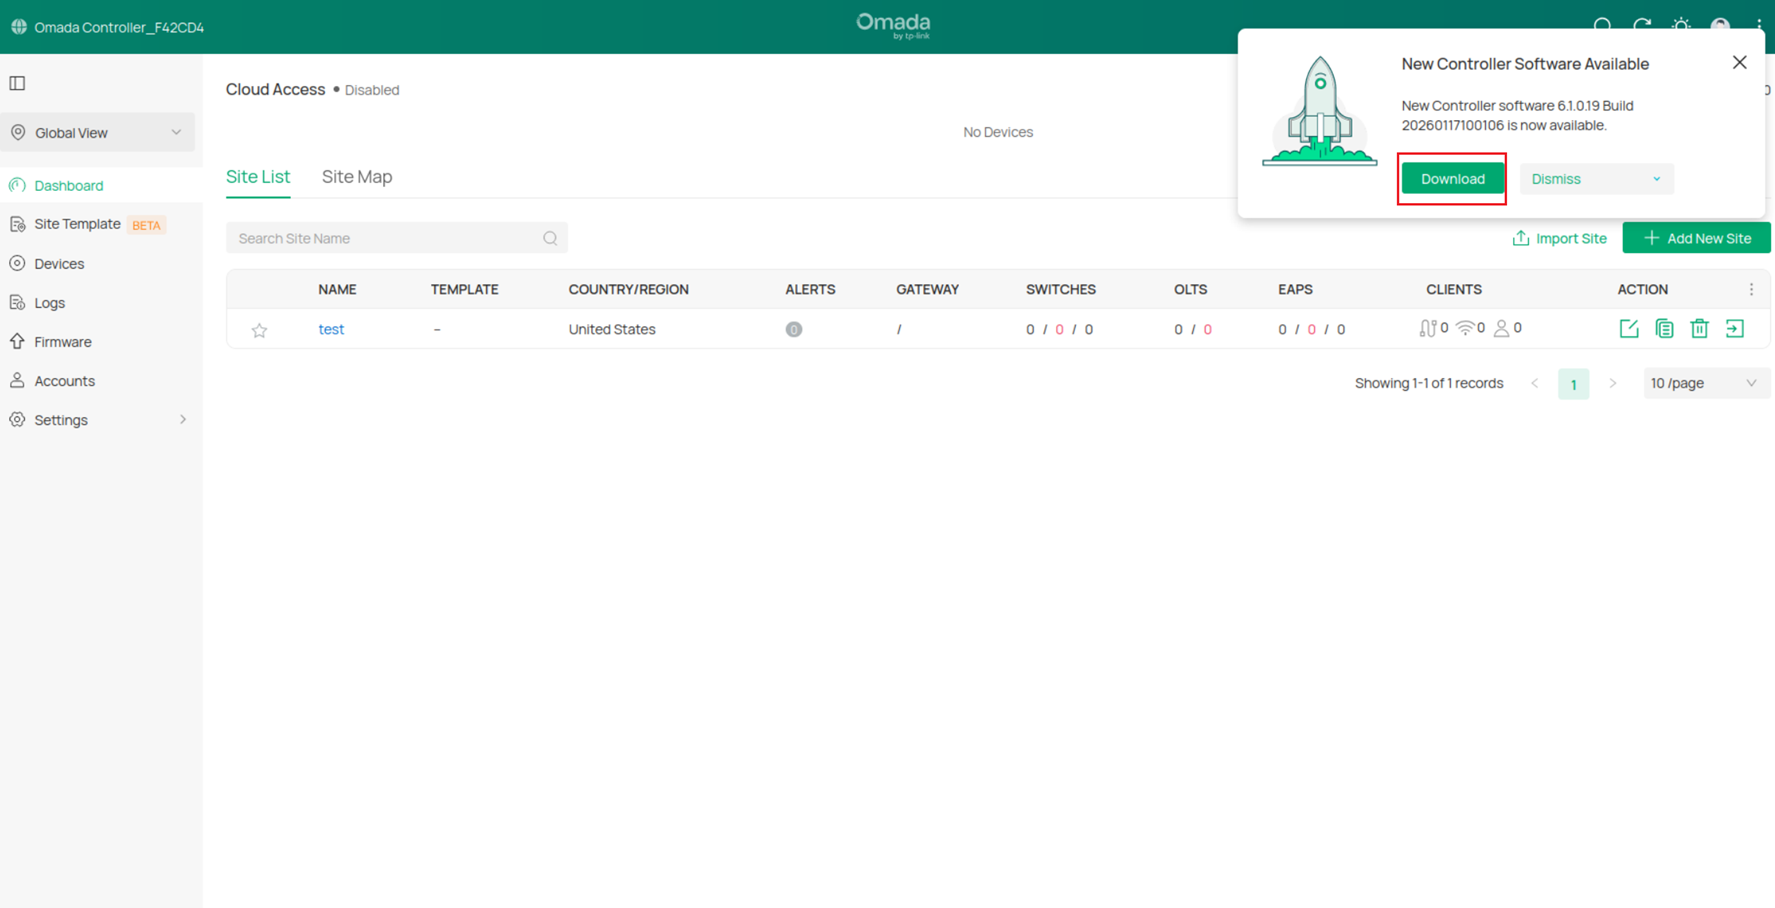Select the Site Template menu item
Screen dimensions: 1775x908
[76, 223]
